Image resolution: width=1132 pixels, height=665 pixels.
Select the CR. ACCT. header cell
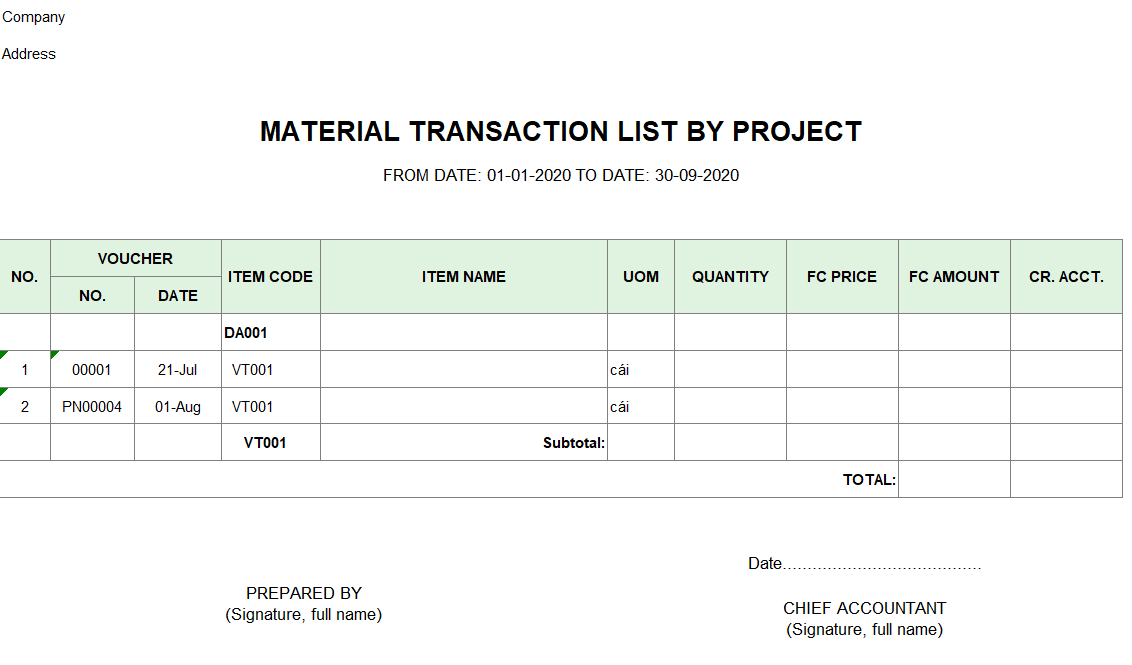pyautogui.click(x=1066, y=277)
